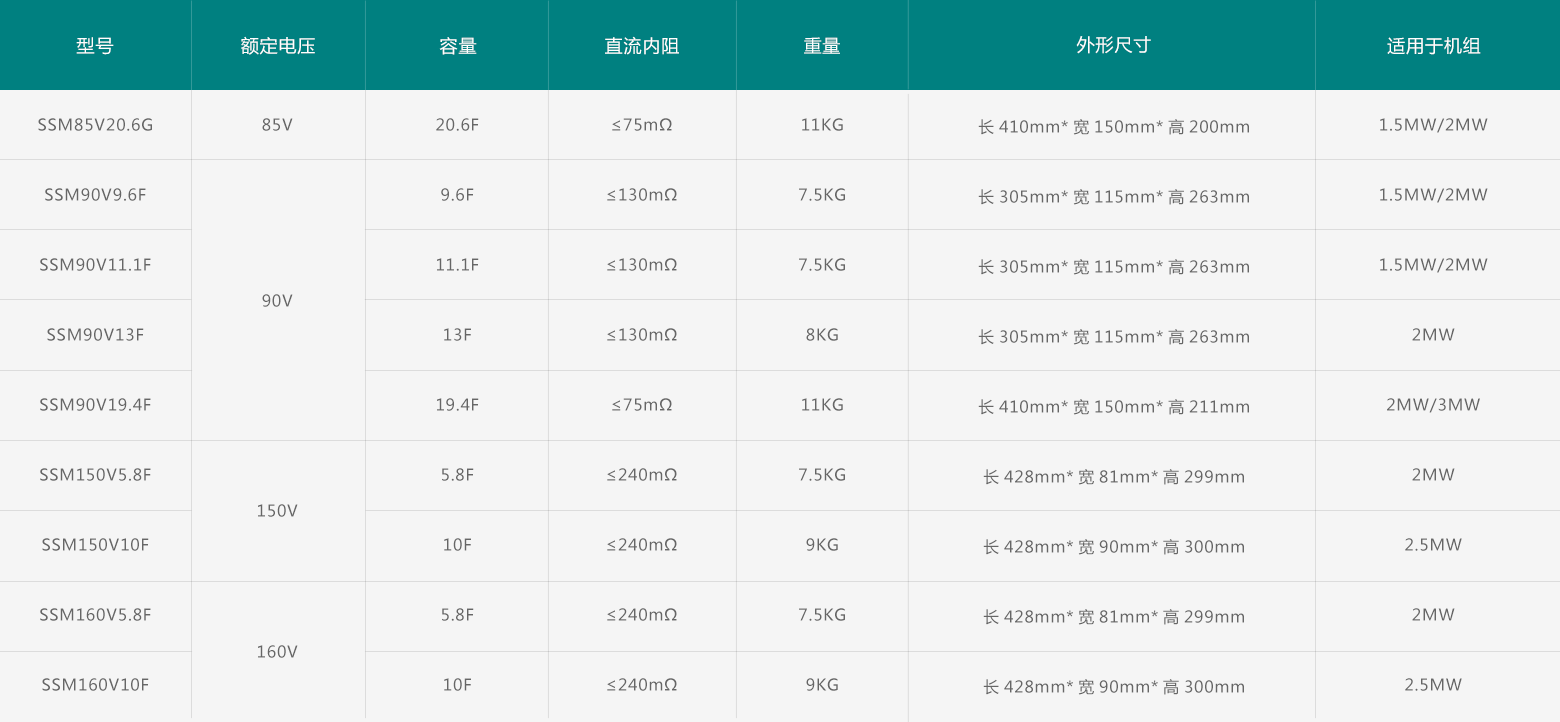This screenshot has width=1560, height=722.
Task: Select model SSM90V13F in the table
Action: pos(95,335)
